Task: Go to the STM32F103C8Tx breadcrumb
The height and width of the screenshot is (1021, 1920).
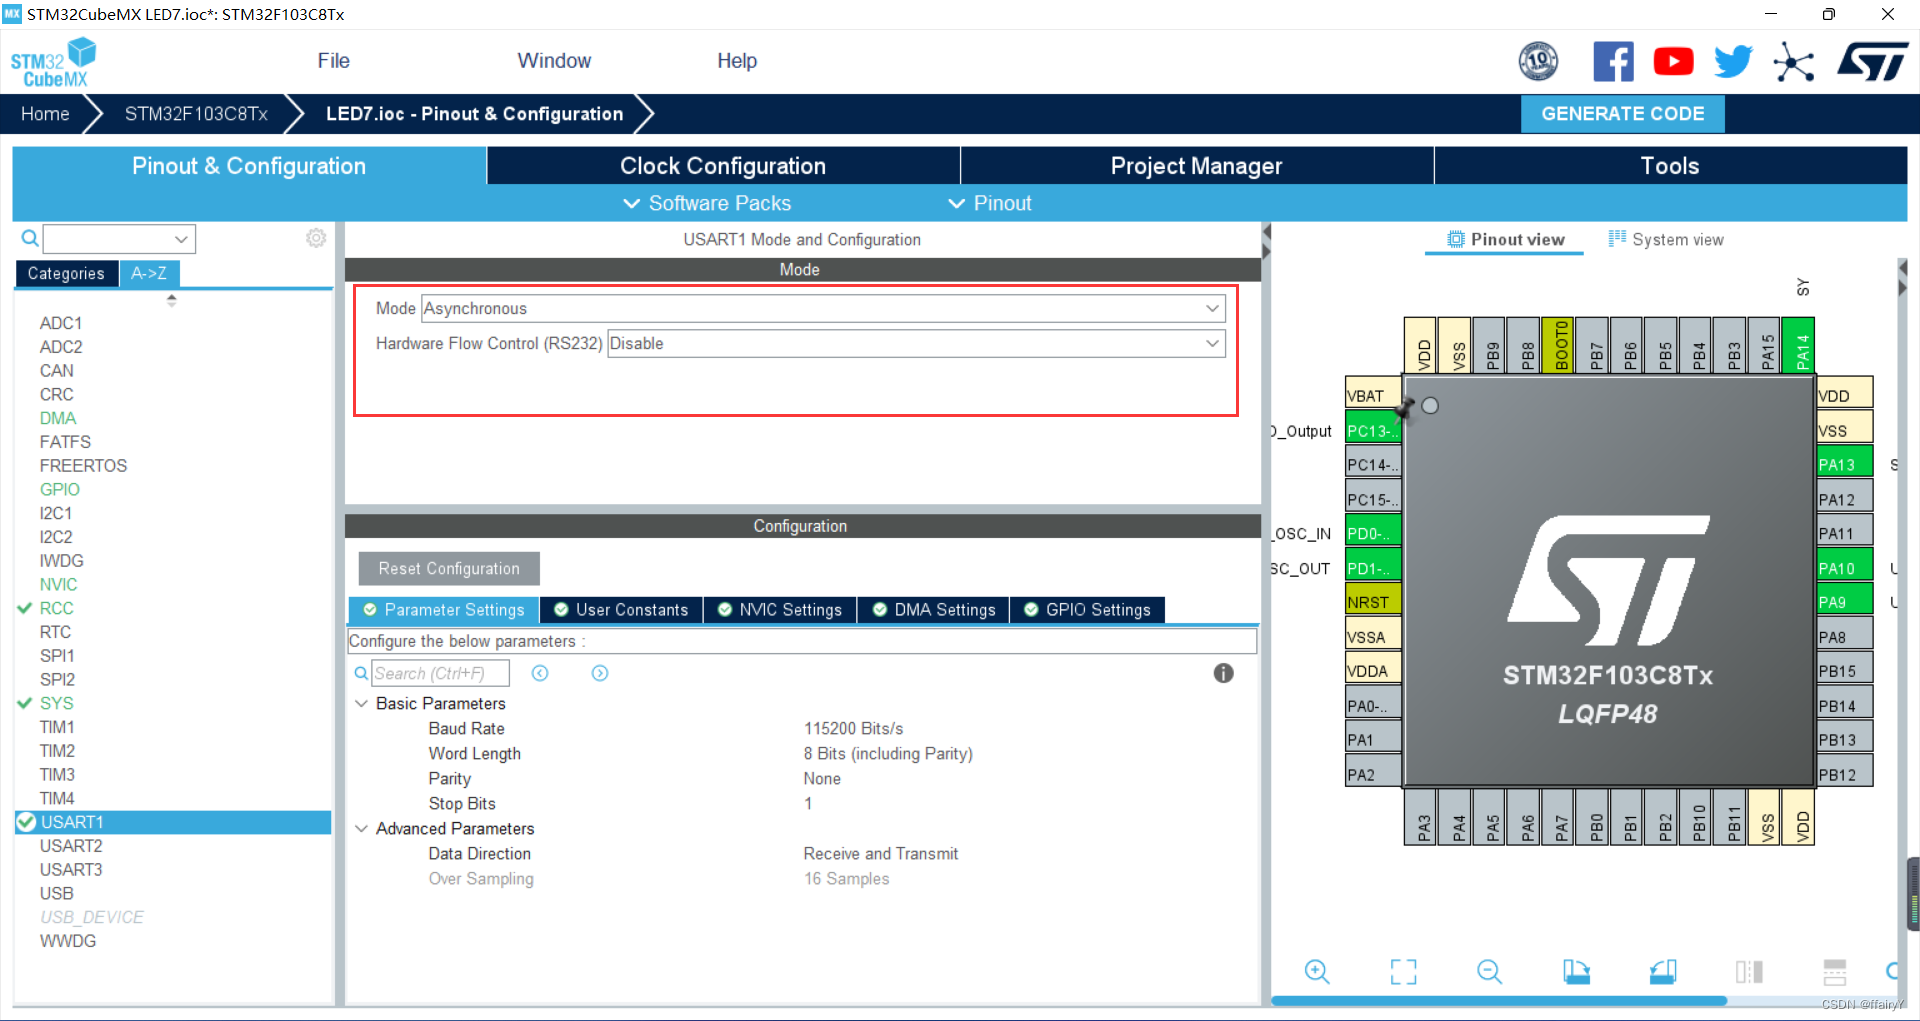Action: coord(196,114)
